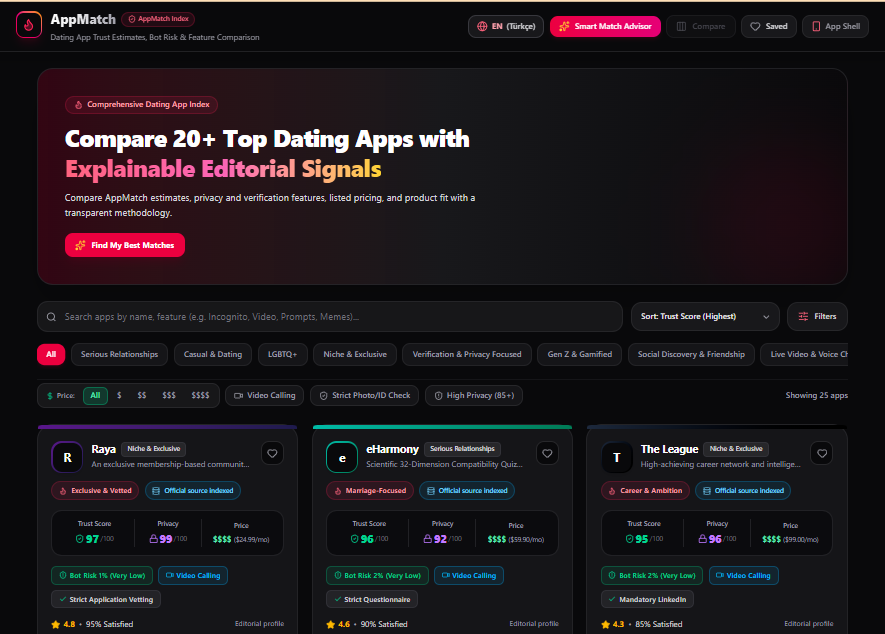Click eHarmony's Strict Questionnaire badge

pos(372,600)
